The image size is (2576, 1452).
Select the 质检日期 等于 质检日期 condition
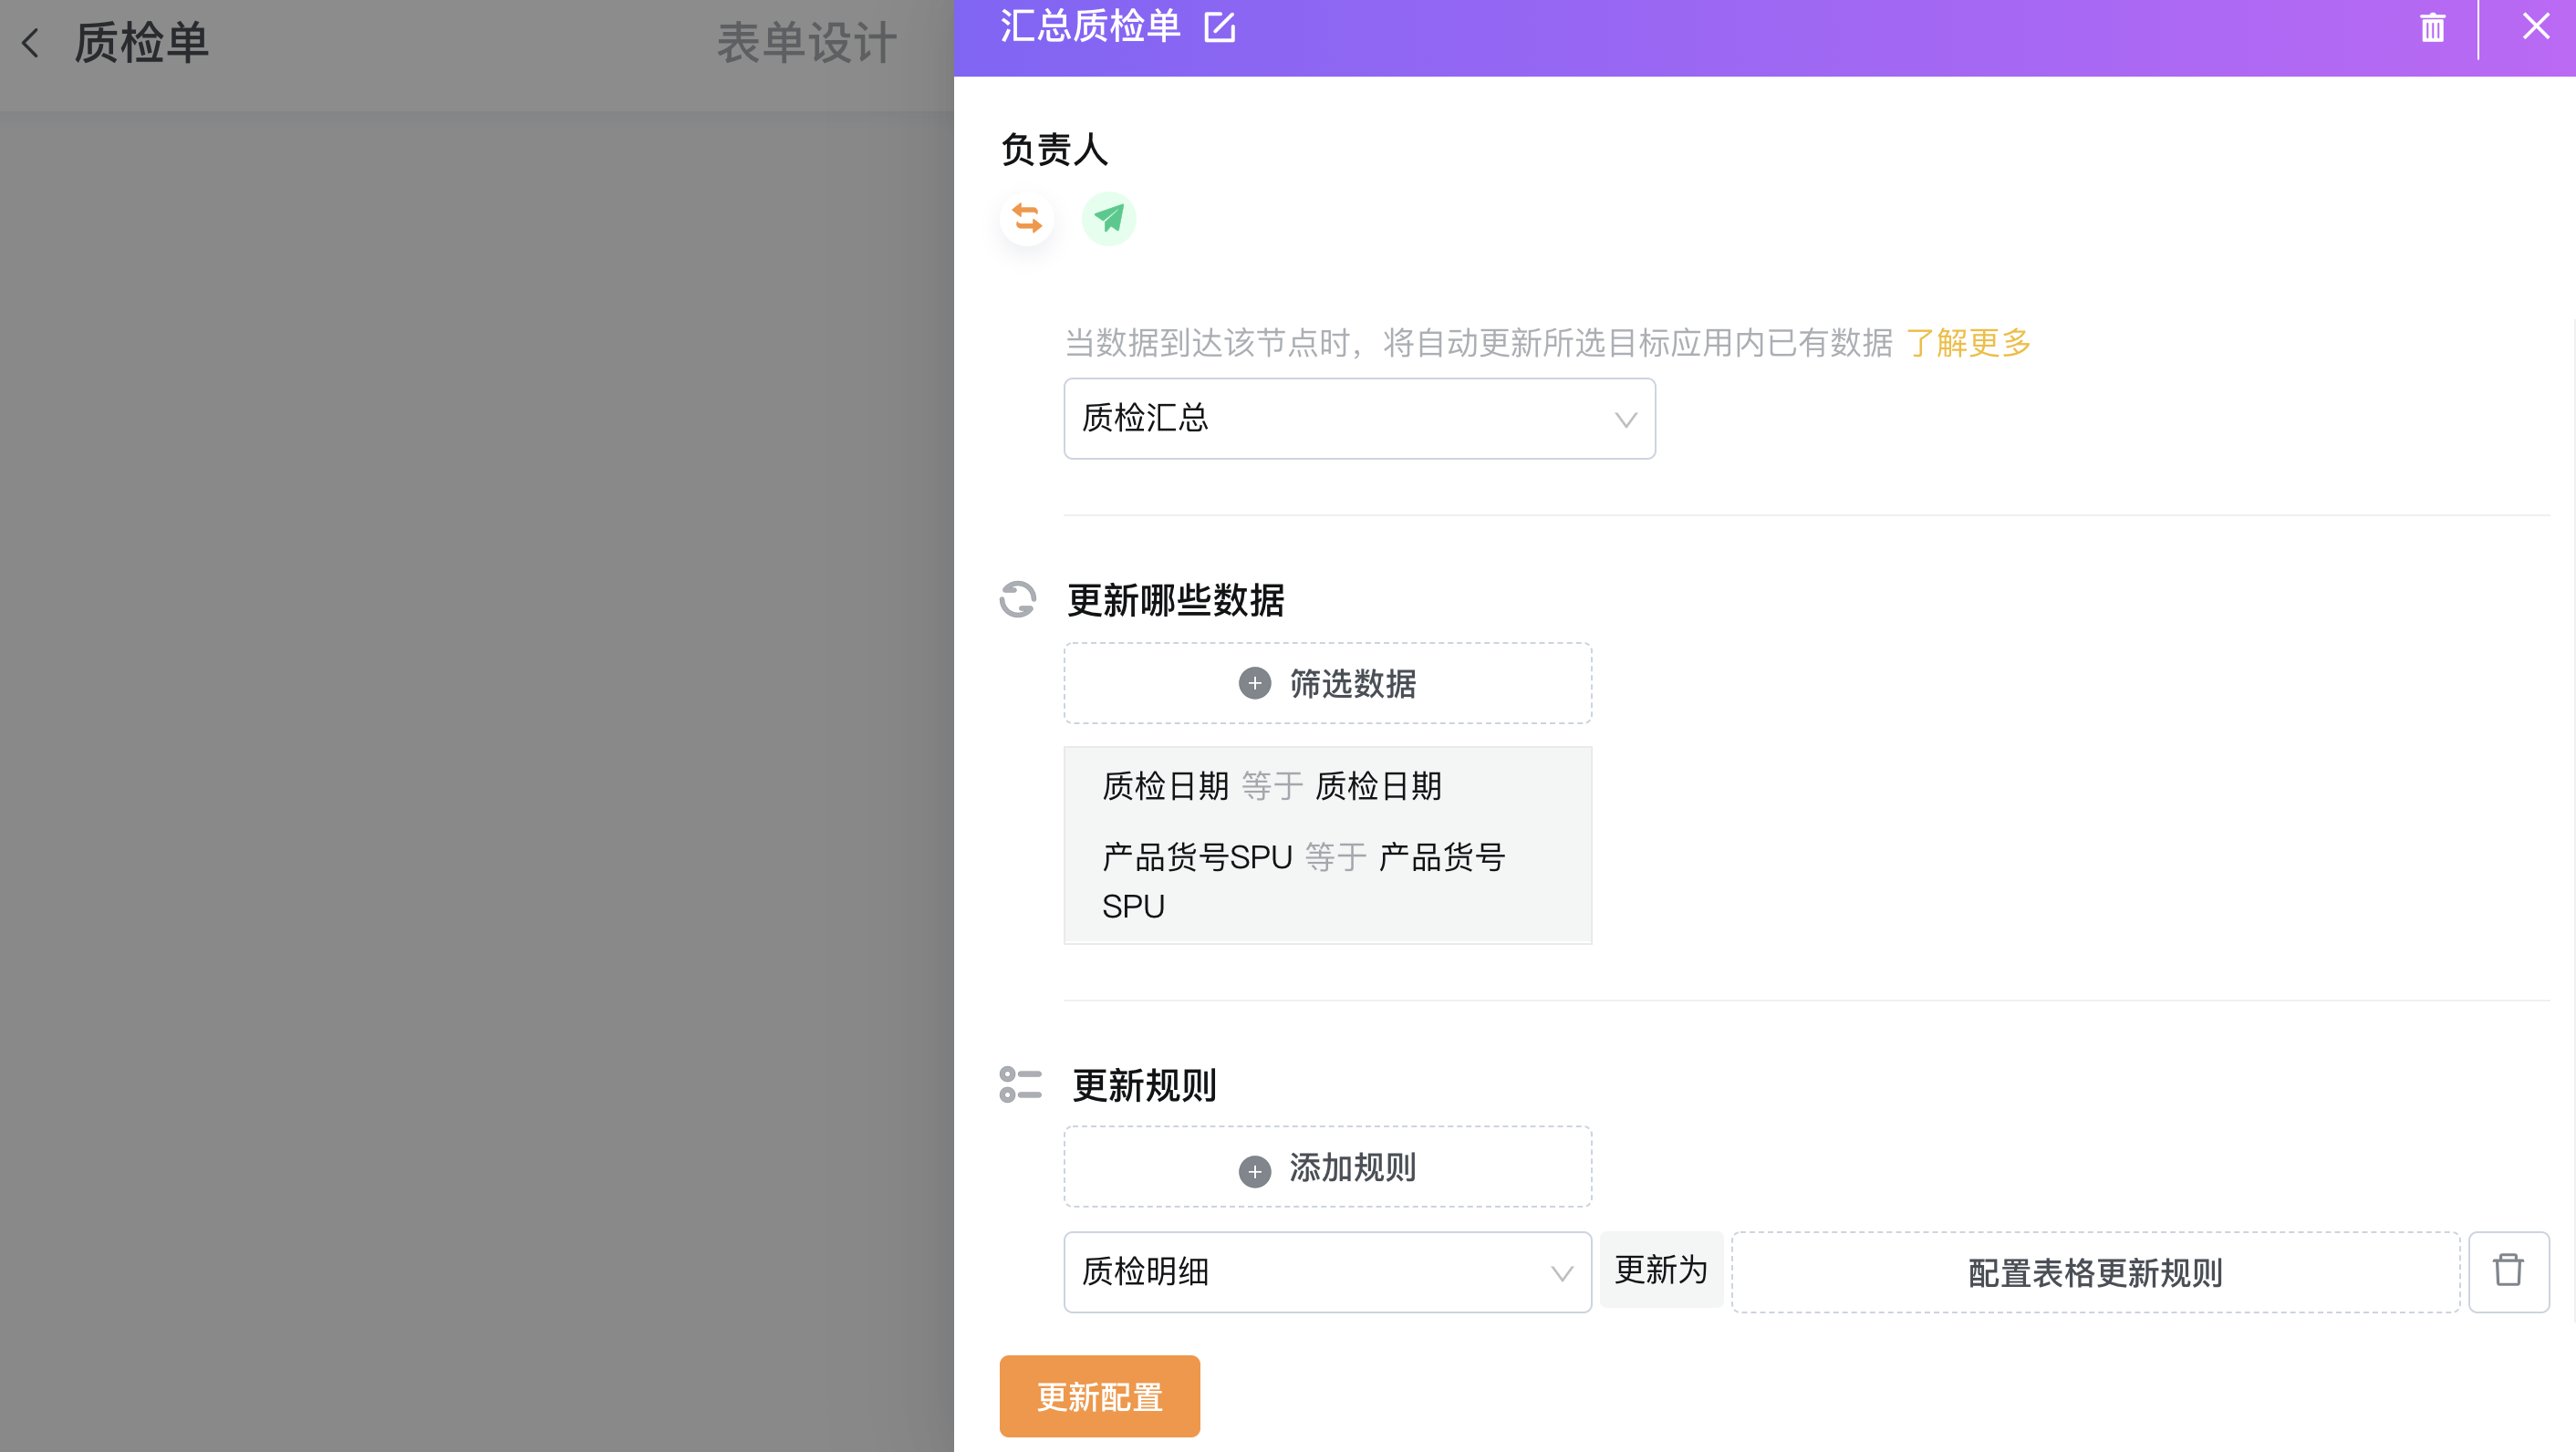1272,786
